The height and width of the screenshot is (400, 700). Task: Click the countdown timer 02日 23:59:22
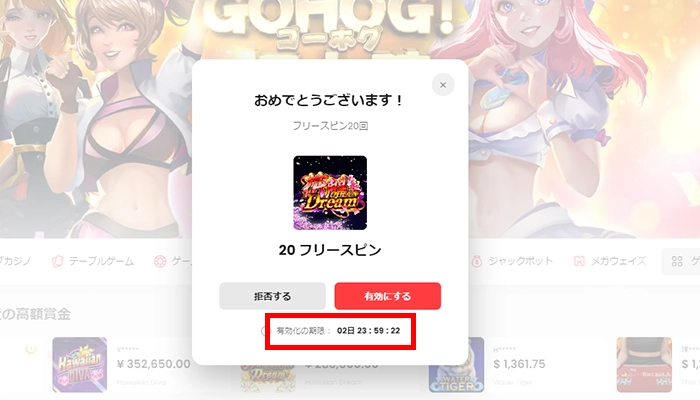(x=368, y=331)
